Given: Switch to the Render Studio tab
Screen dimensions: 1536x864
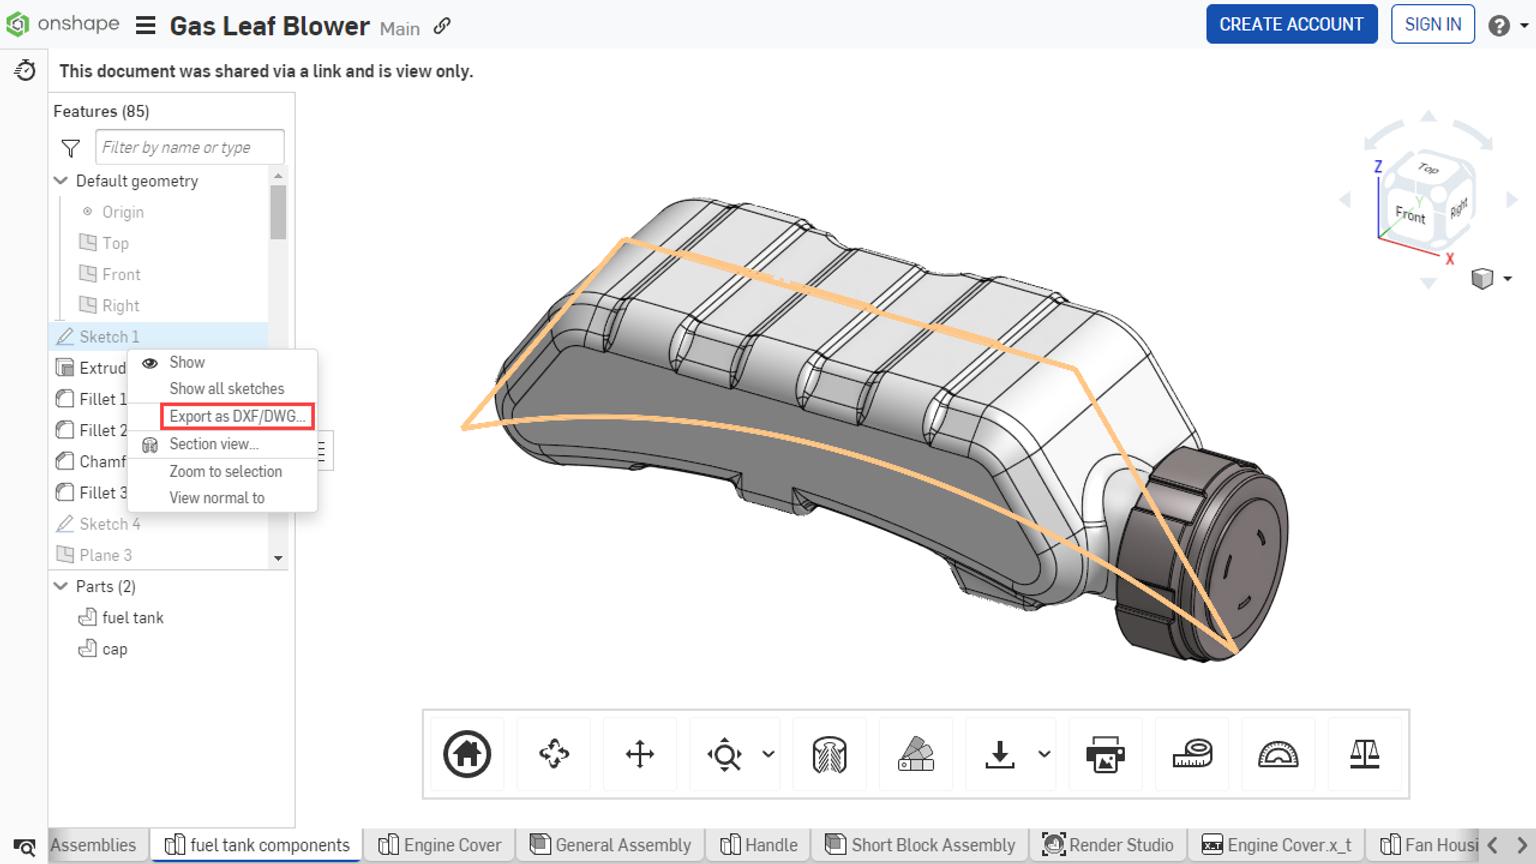Looking at the screenshot, I should tap(1108, 845).
